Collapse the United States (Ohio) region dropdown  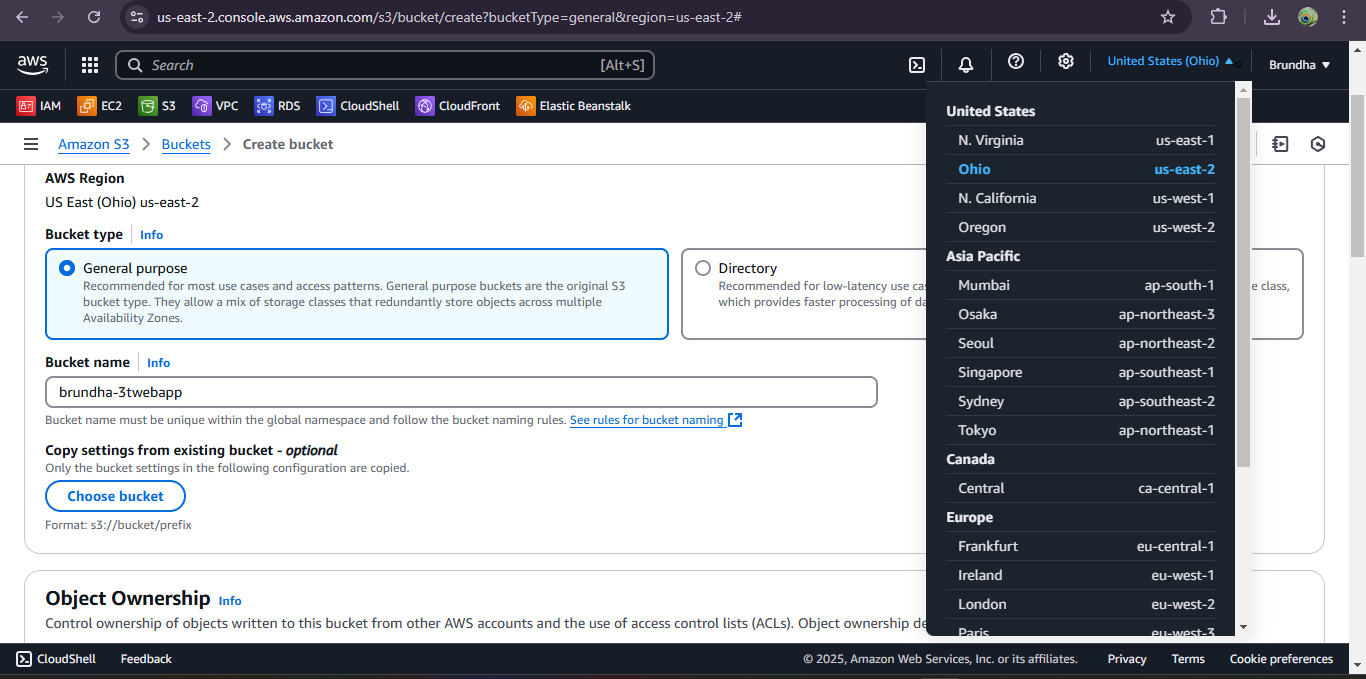tap(1170, 61)
